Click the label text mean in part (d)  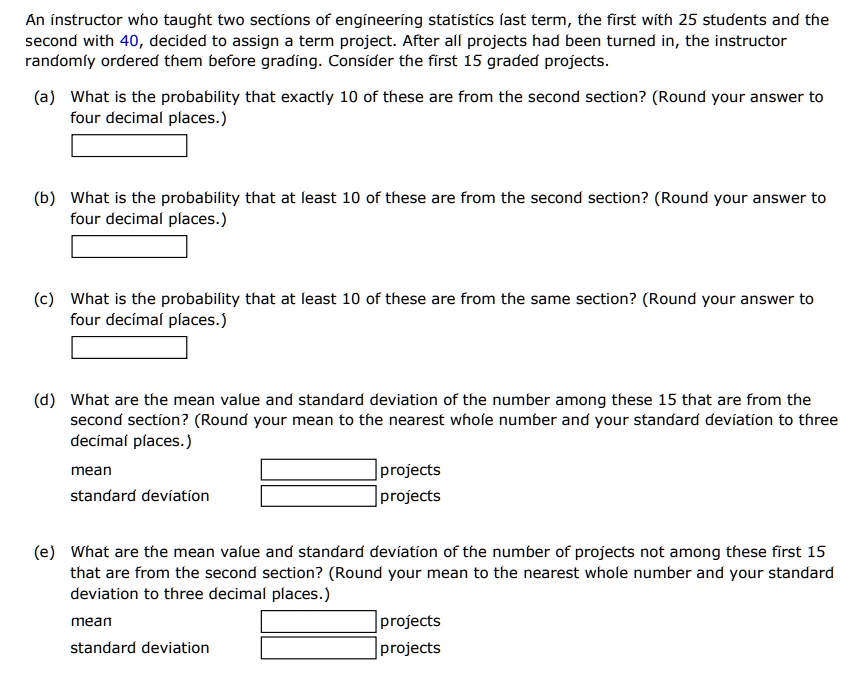(x=89, y=469)
